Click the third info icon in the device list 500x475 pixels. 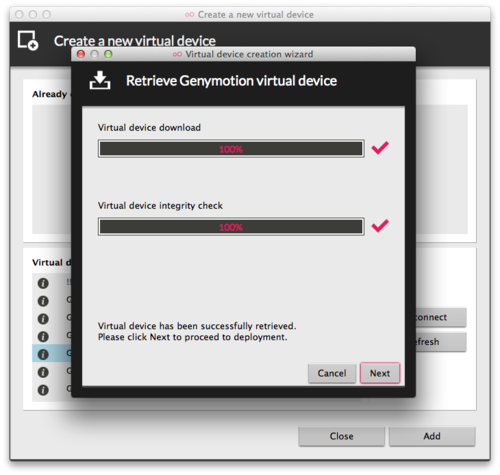click(43, 319)
